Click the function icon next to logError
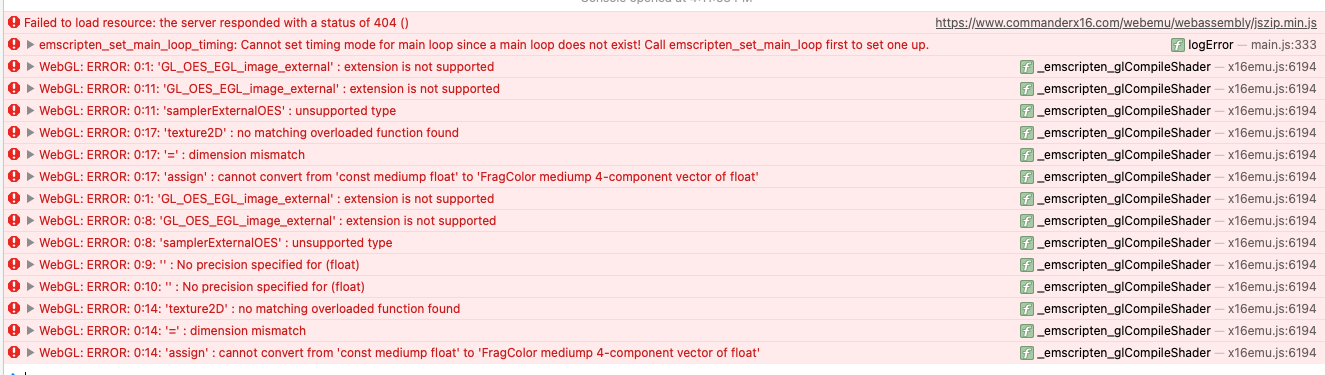This screenshot has height=375, width=1325. [x=1178, y=45]
